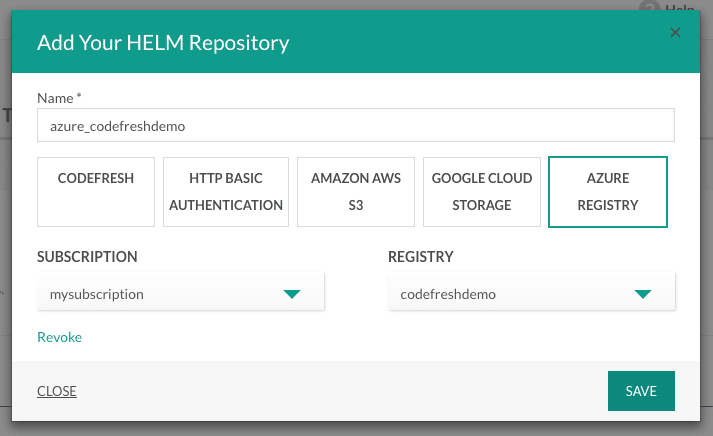Select HTTP BASIC AUTHENTICATION option
The width and height of the screenshot is (713, 436).
226,192
